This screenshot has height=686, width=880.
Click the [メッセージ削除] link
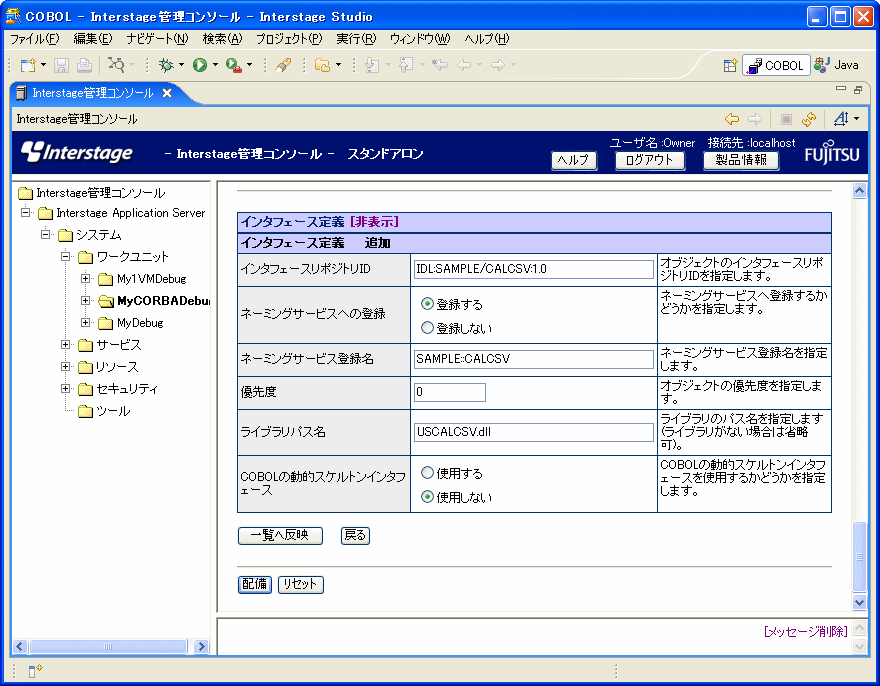point(805,632)
